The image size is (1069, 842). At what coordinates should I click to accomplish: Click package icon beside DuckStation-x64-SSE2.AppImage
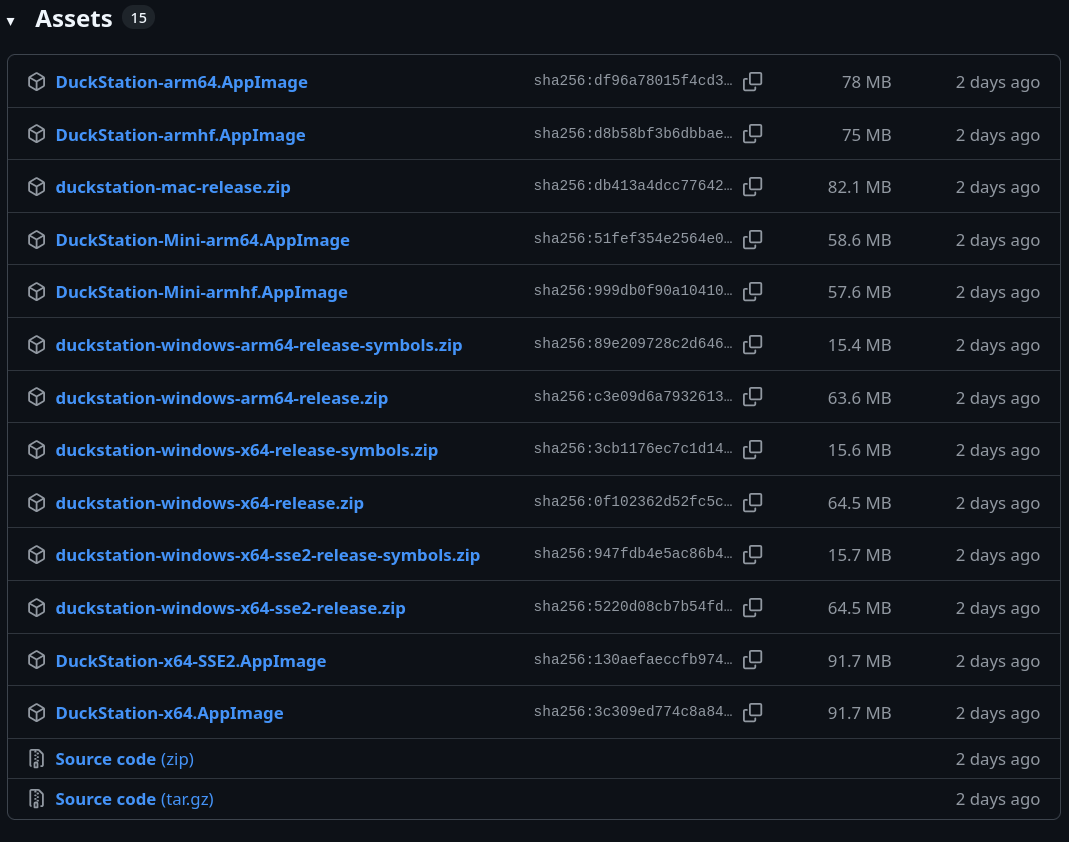[36, 660]
